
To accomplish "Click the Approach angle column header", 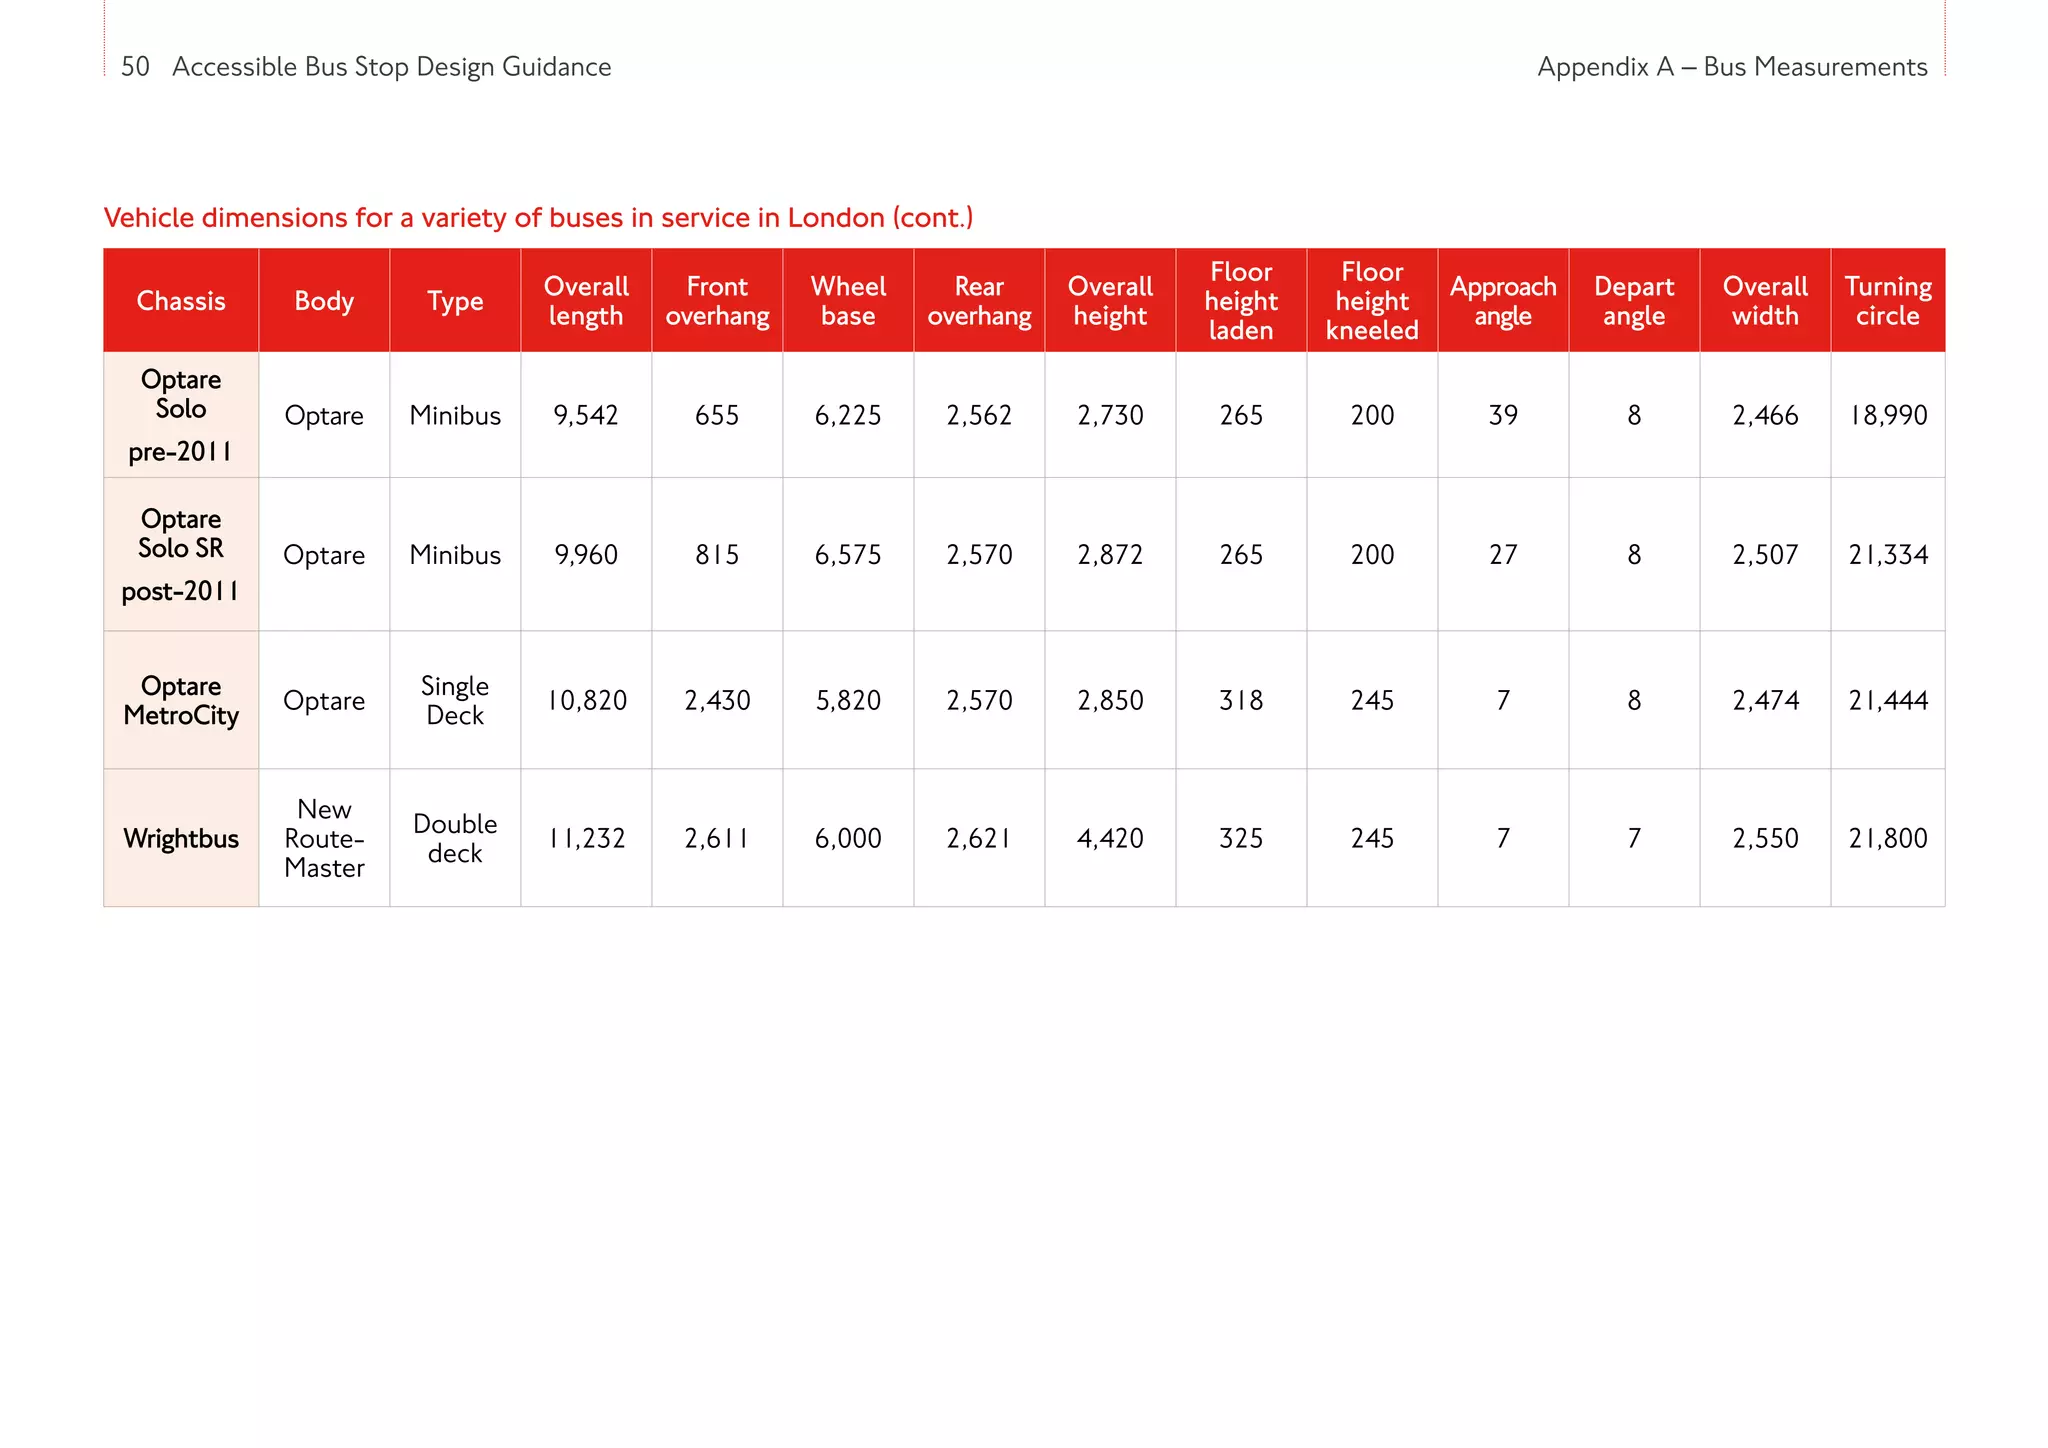I will coord(1503,301).
